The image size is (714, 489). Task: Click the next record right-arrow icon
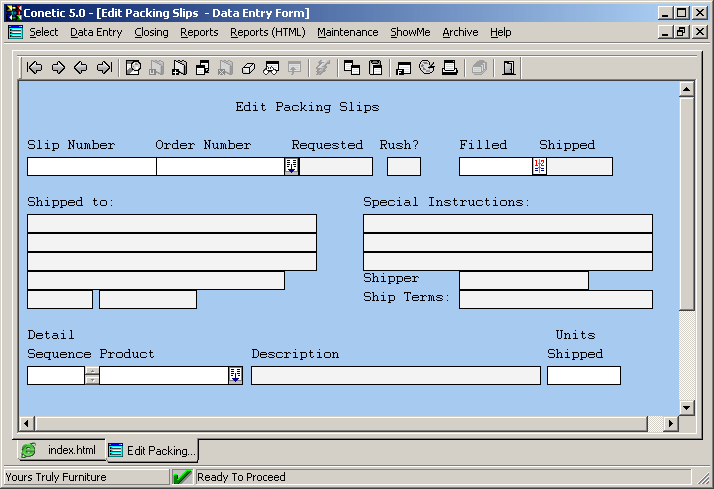(58, 68)
